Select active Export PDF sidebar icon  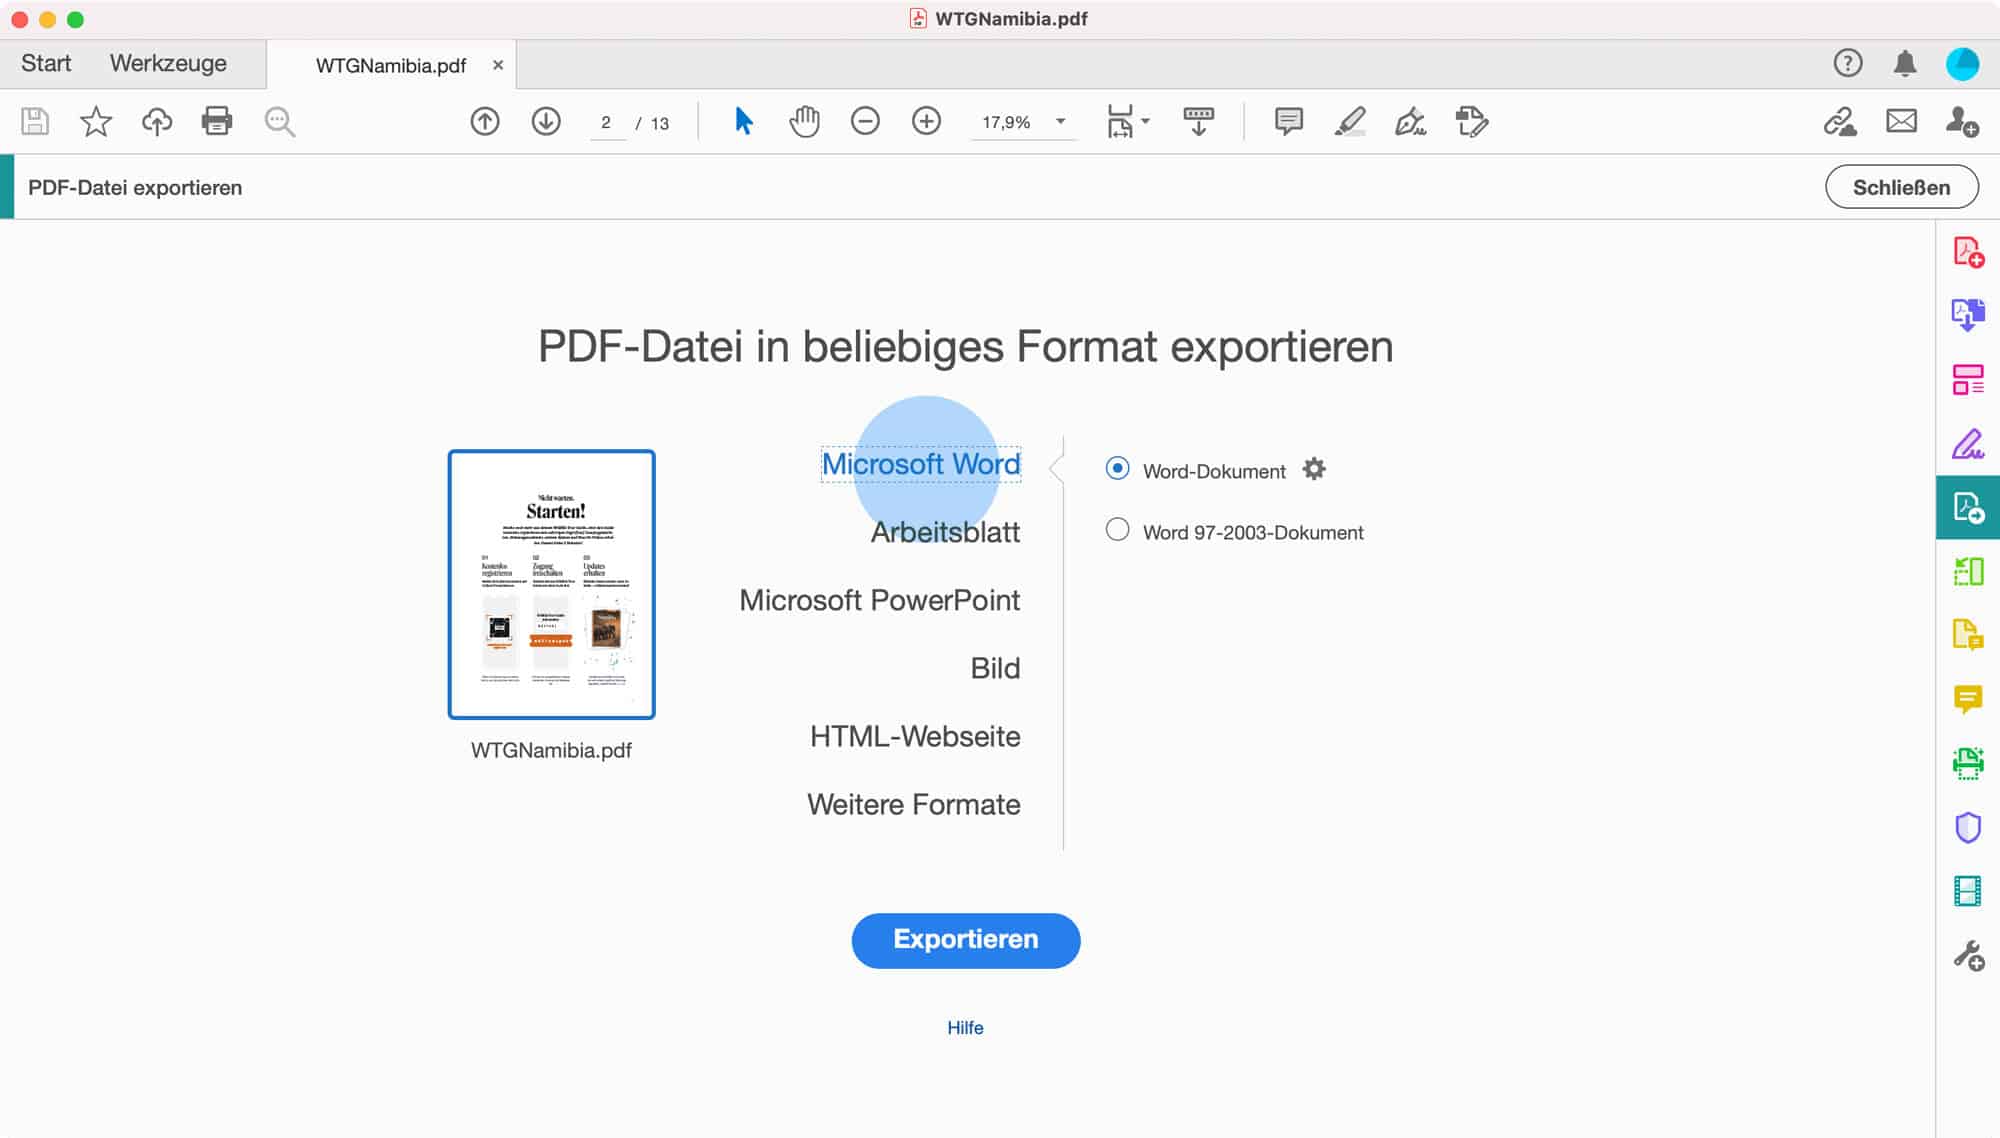(x=1968, y=508)
